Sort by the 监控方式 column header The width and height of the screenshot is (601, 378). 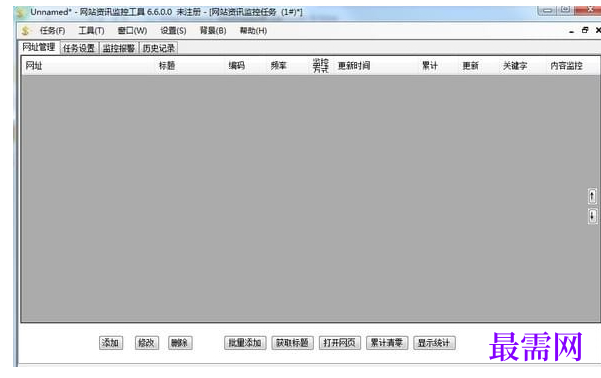point(321,66)
